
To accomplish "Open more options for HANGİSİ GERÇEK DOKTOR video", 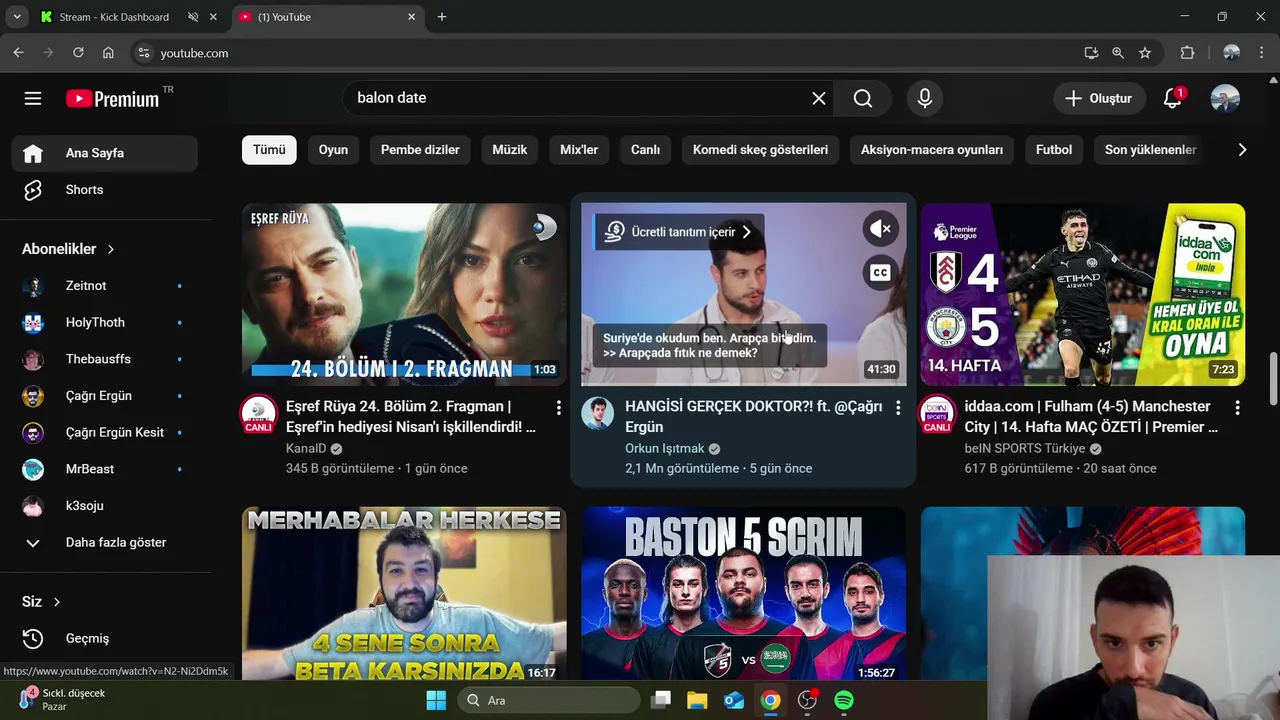I will coord(898,408).
